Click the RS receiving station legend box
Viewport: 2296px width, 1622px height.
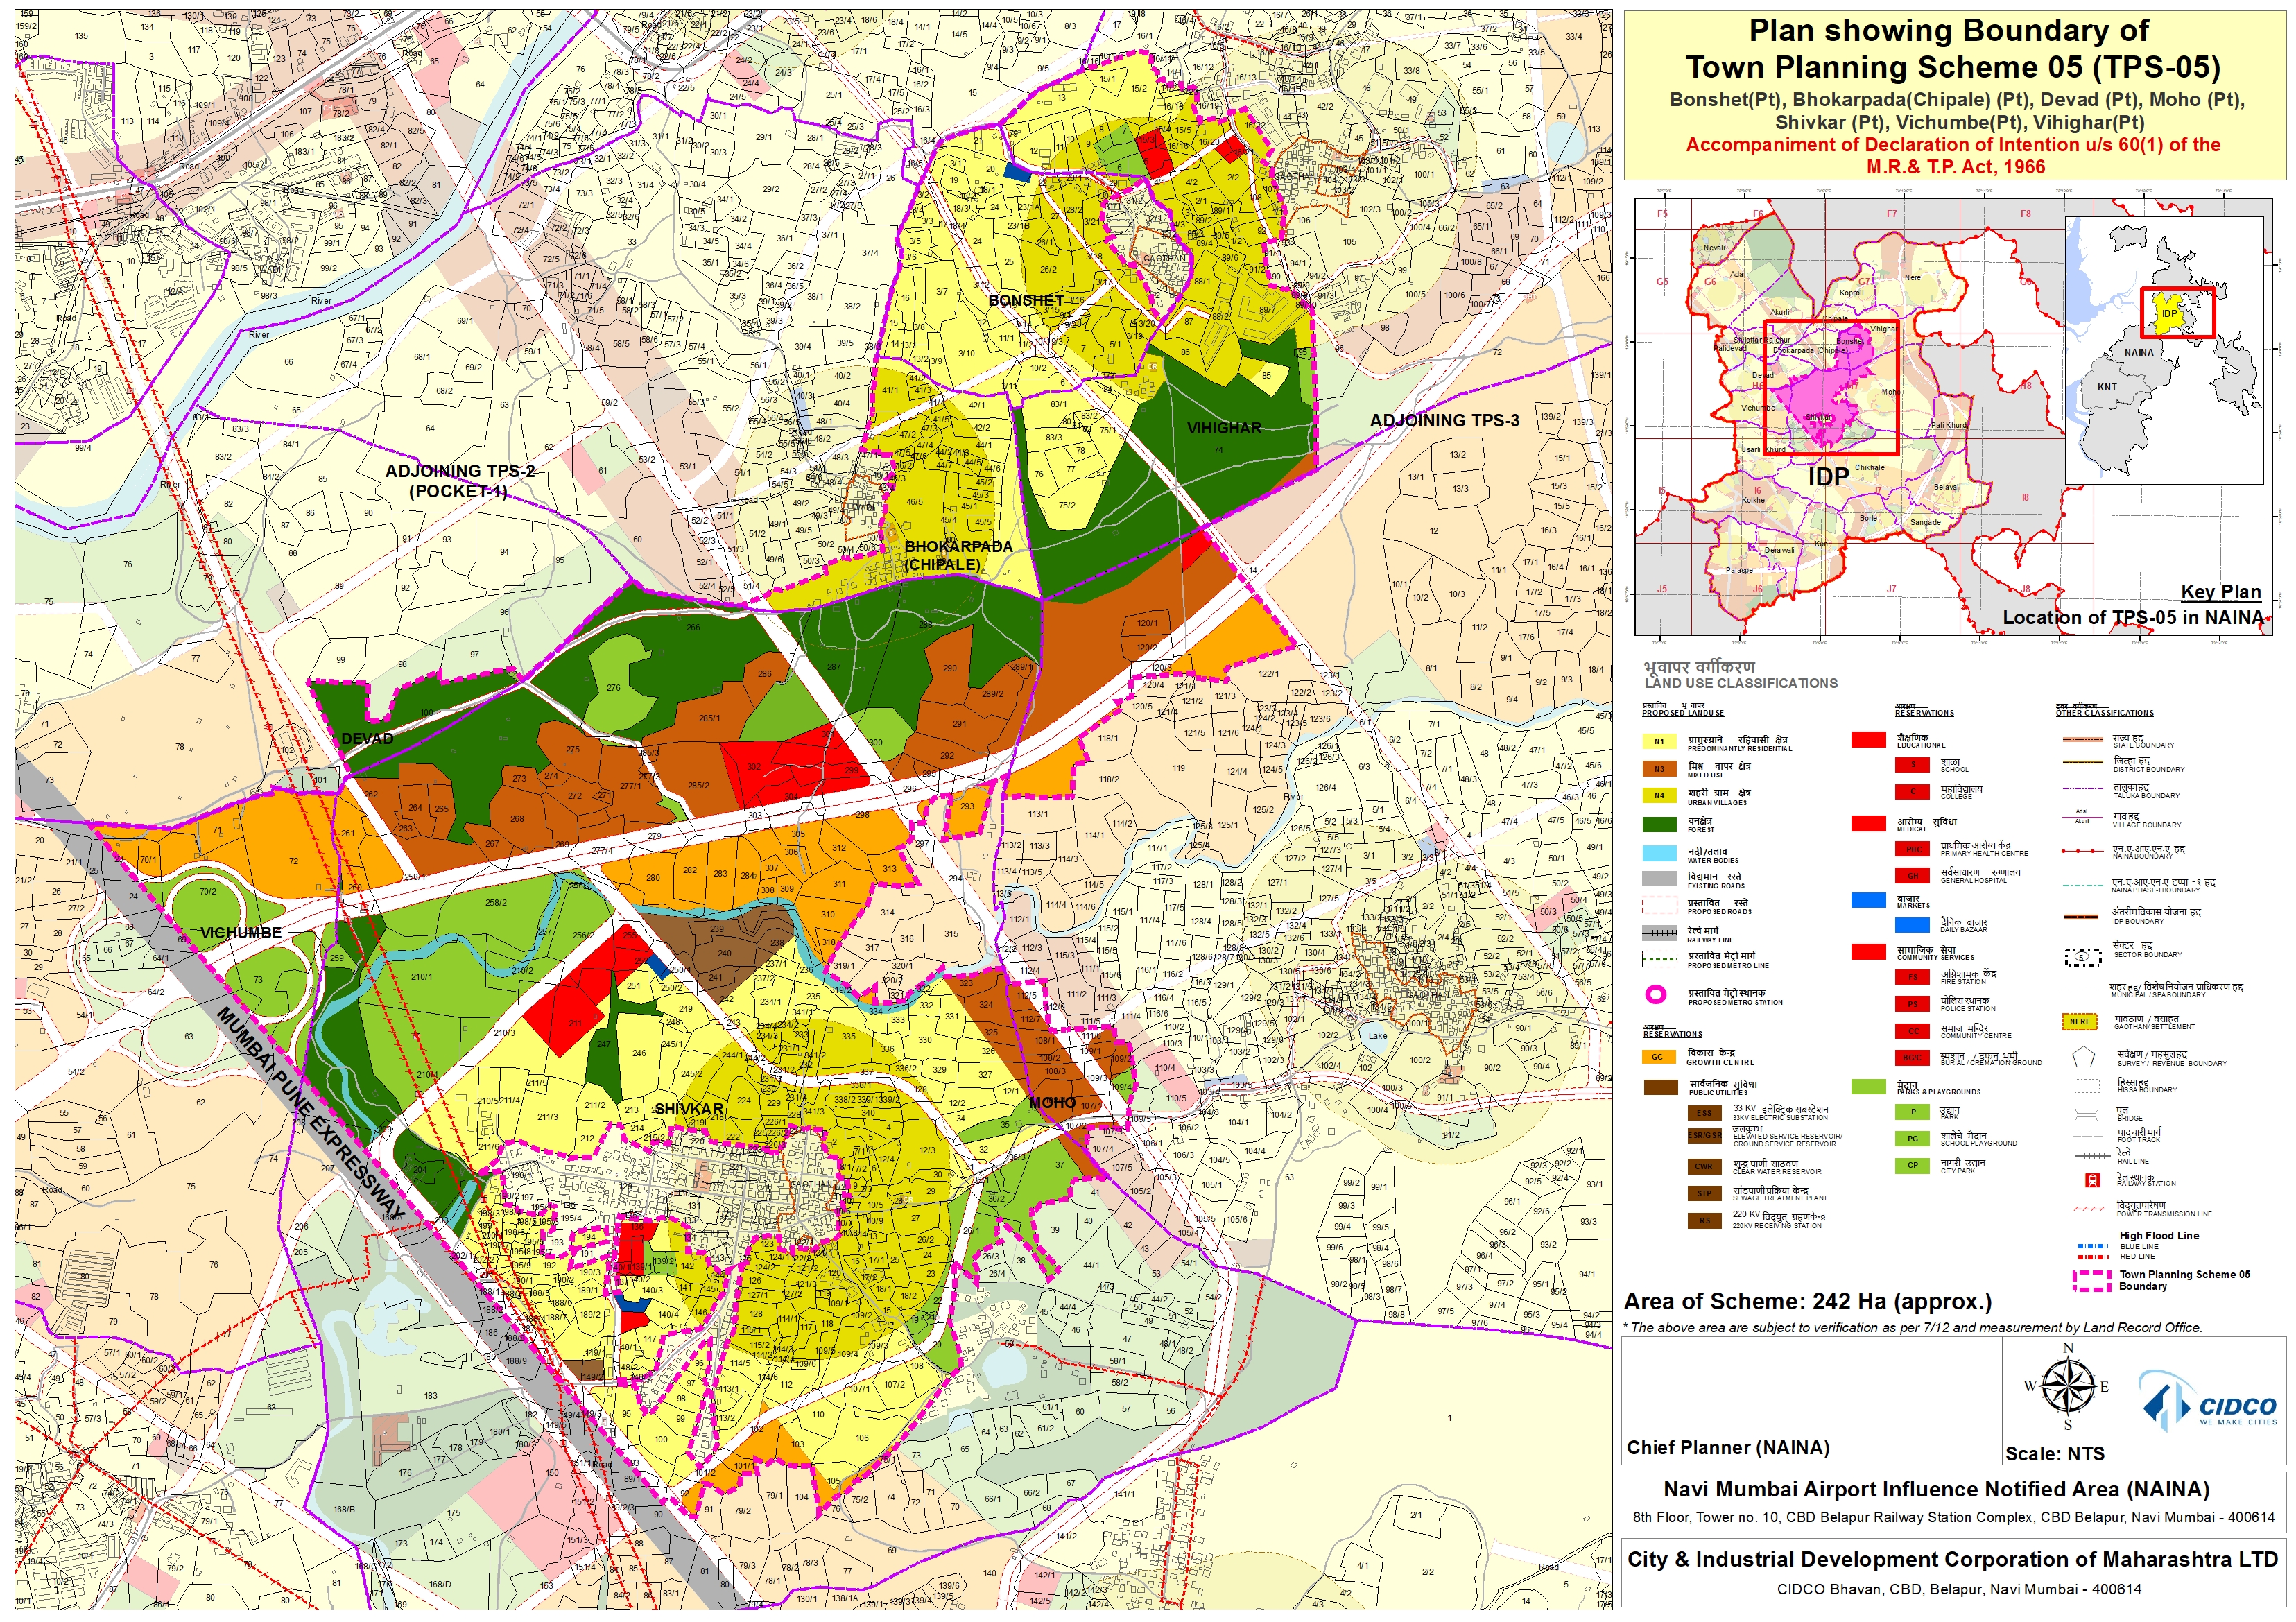tap(1704, 1220)
